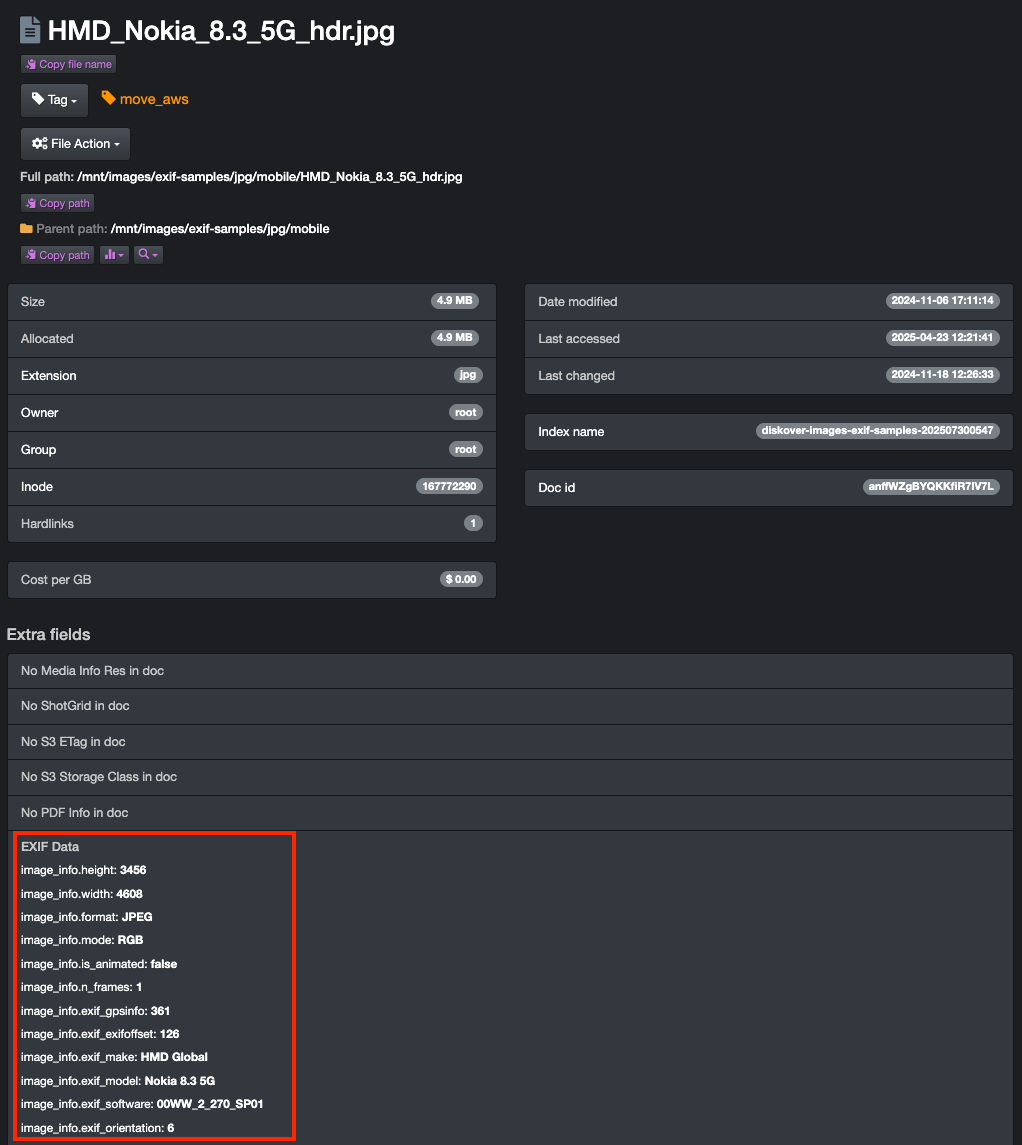Open the bar chart analytics dropdown

[115, 255]
